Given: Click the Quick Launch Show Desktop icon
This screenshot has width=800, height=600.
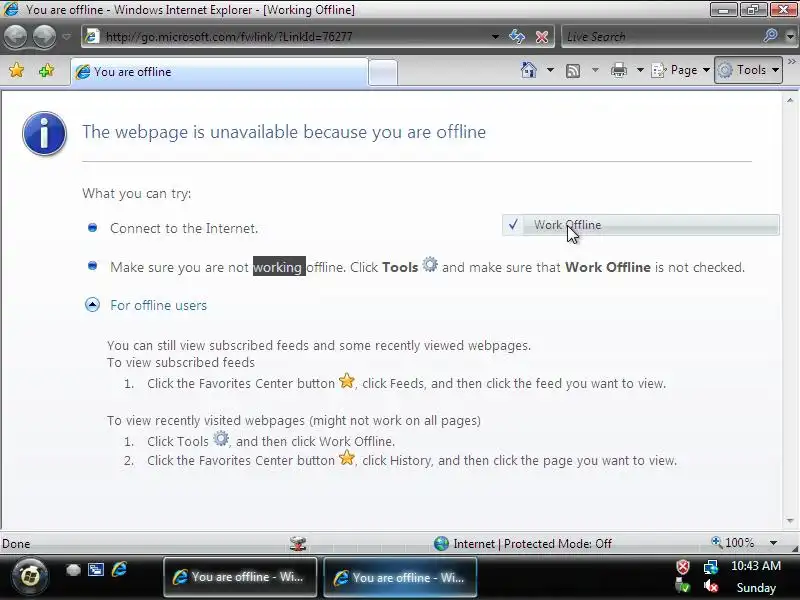Looking at the screenshot, I should [x=73, y=570].
